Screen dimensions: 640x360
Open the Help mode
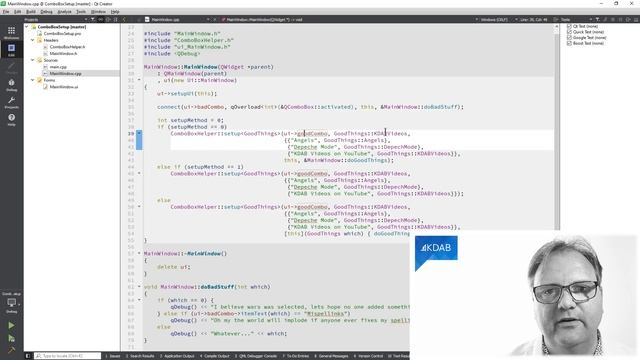coord(11,120)
